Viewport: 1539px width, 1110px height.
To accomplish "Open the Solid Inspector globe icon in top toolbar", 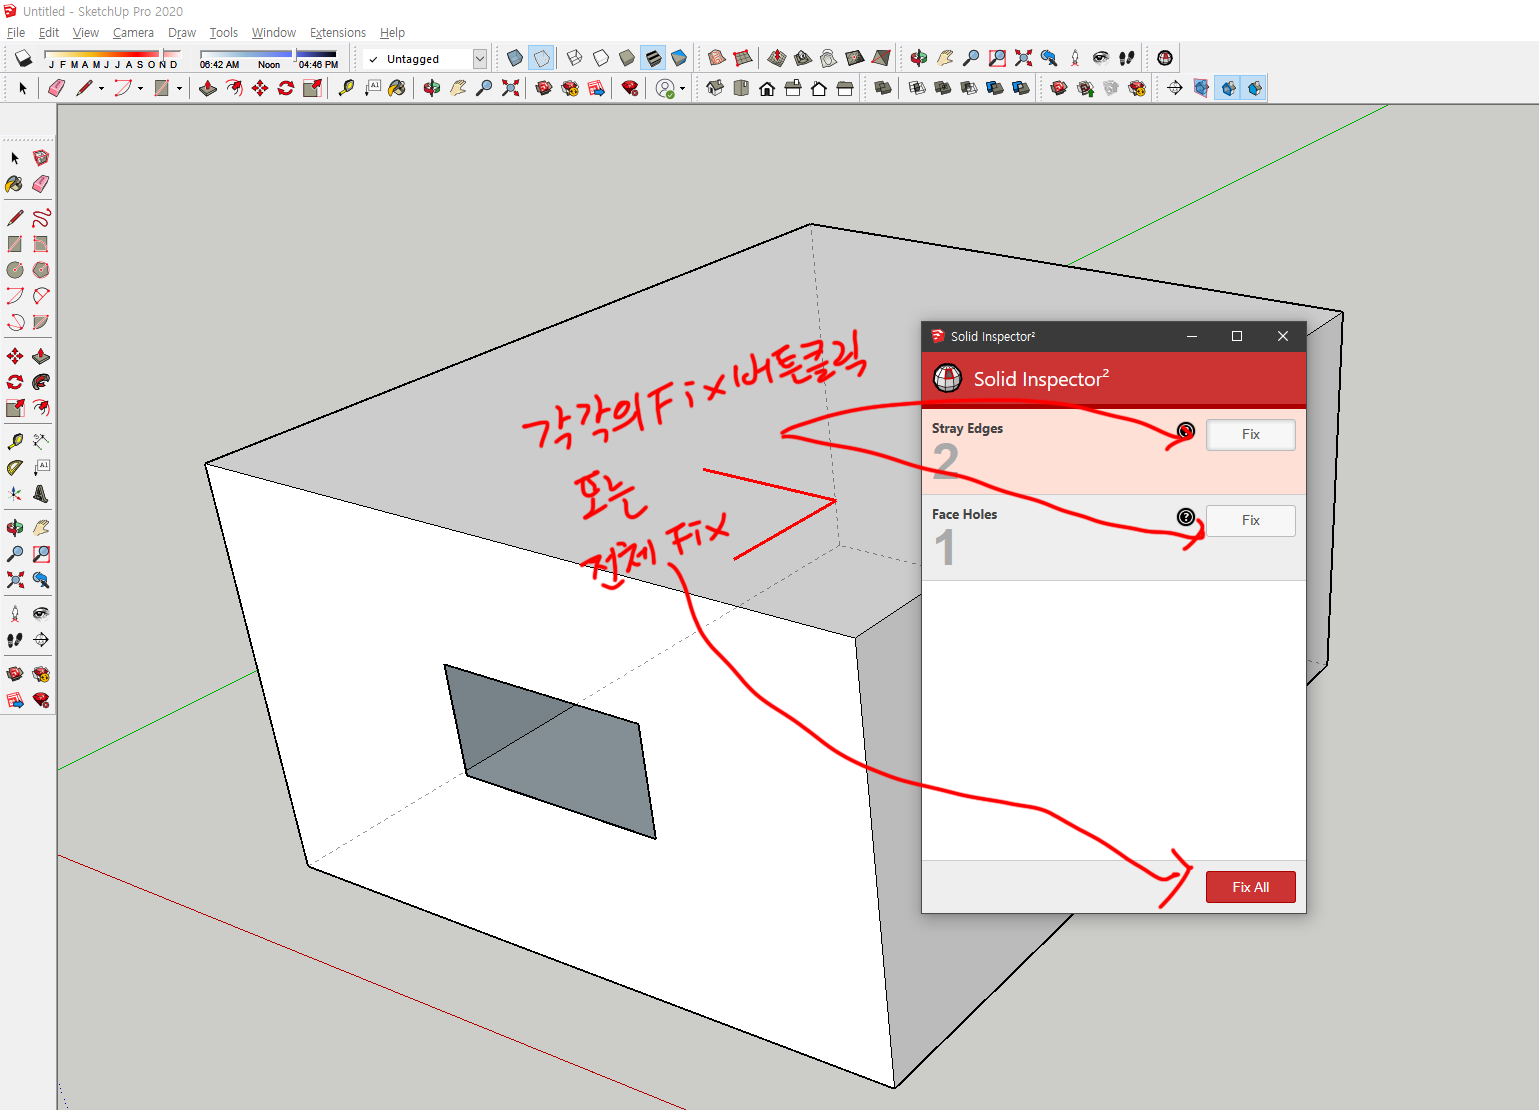I will tap(1165, 58).
